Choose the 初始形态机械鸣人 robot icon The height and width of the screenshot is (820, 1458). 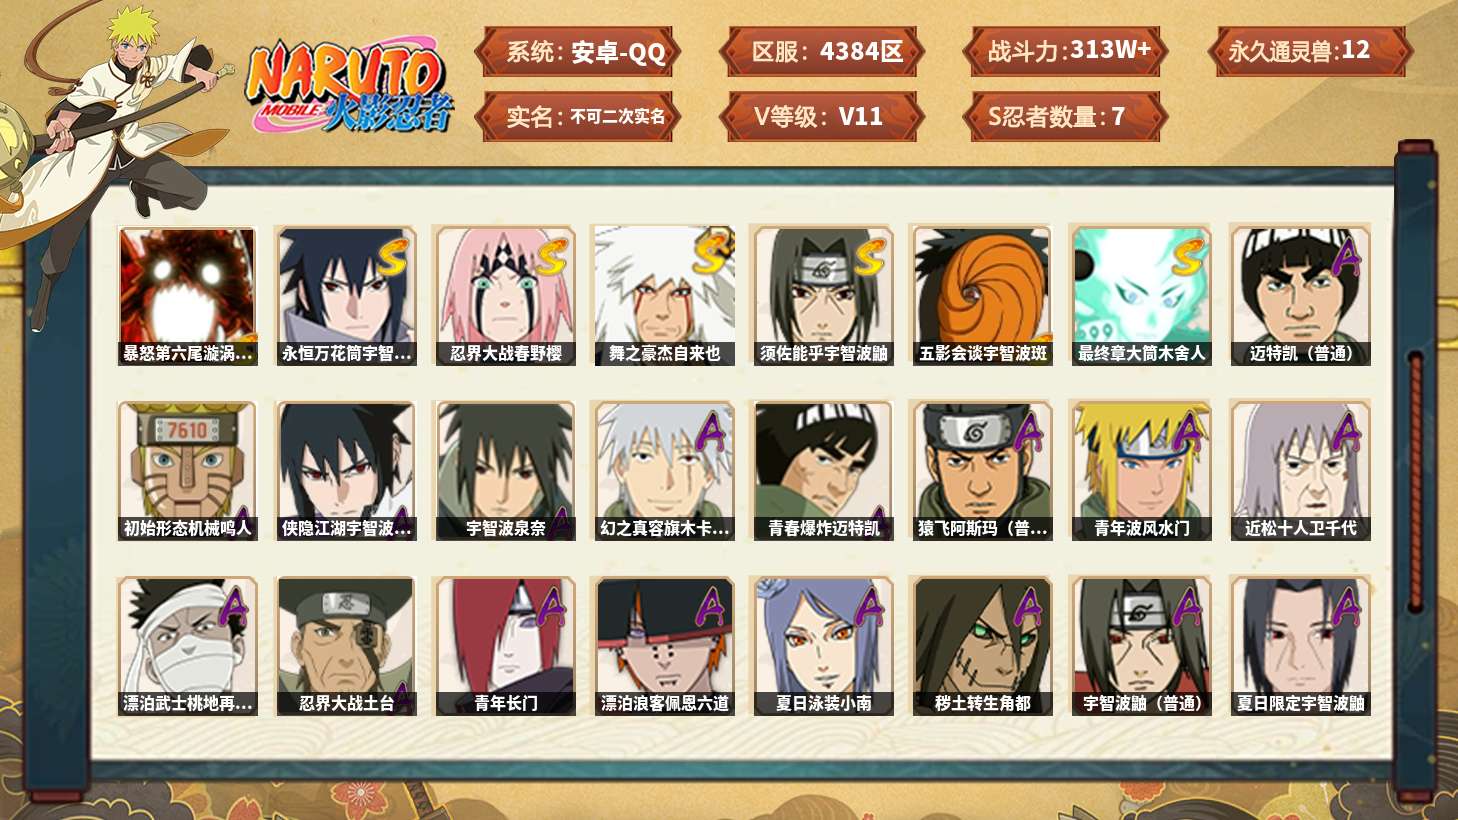pos(188,471)
